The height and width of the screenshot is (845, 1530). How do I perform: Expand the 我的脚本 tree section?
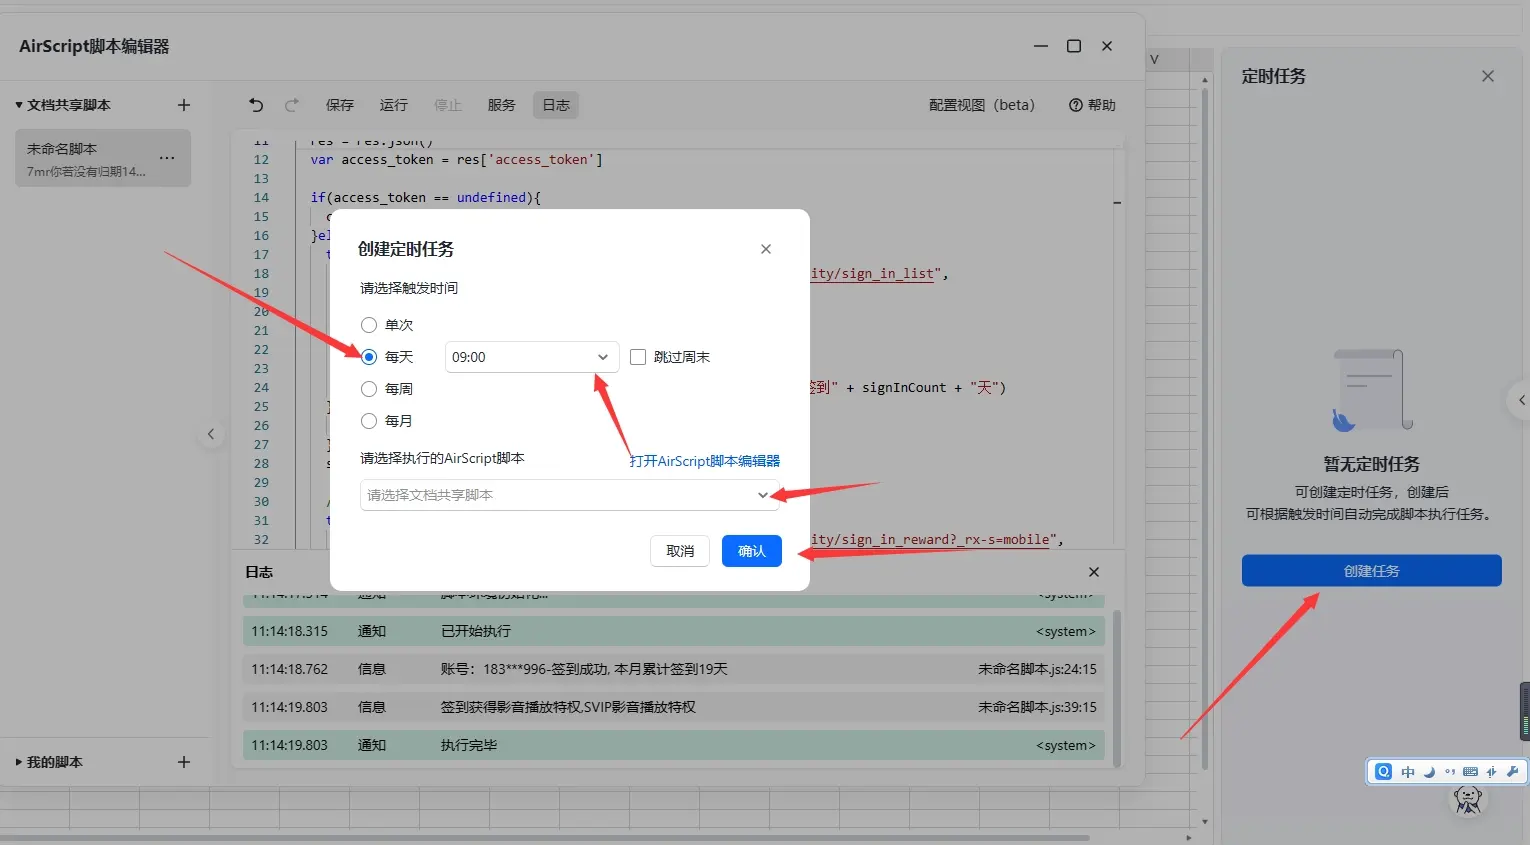[19, 762]
